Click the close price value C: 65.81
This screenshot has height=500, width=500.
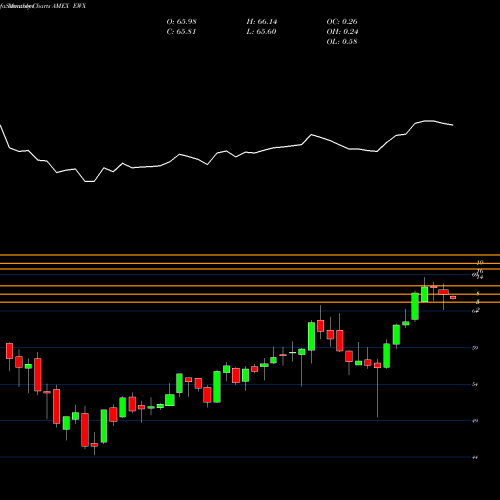point(181,32)
